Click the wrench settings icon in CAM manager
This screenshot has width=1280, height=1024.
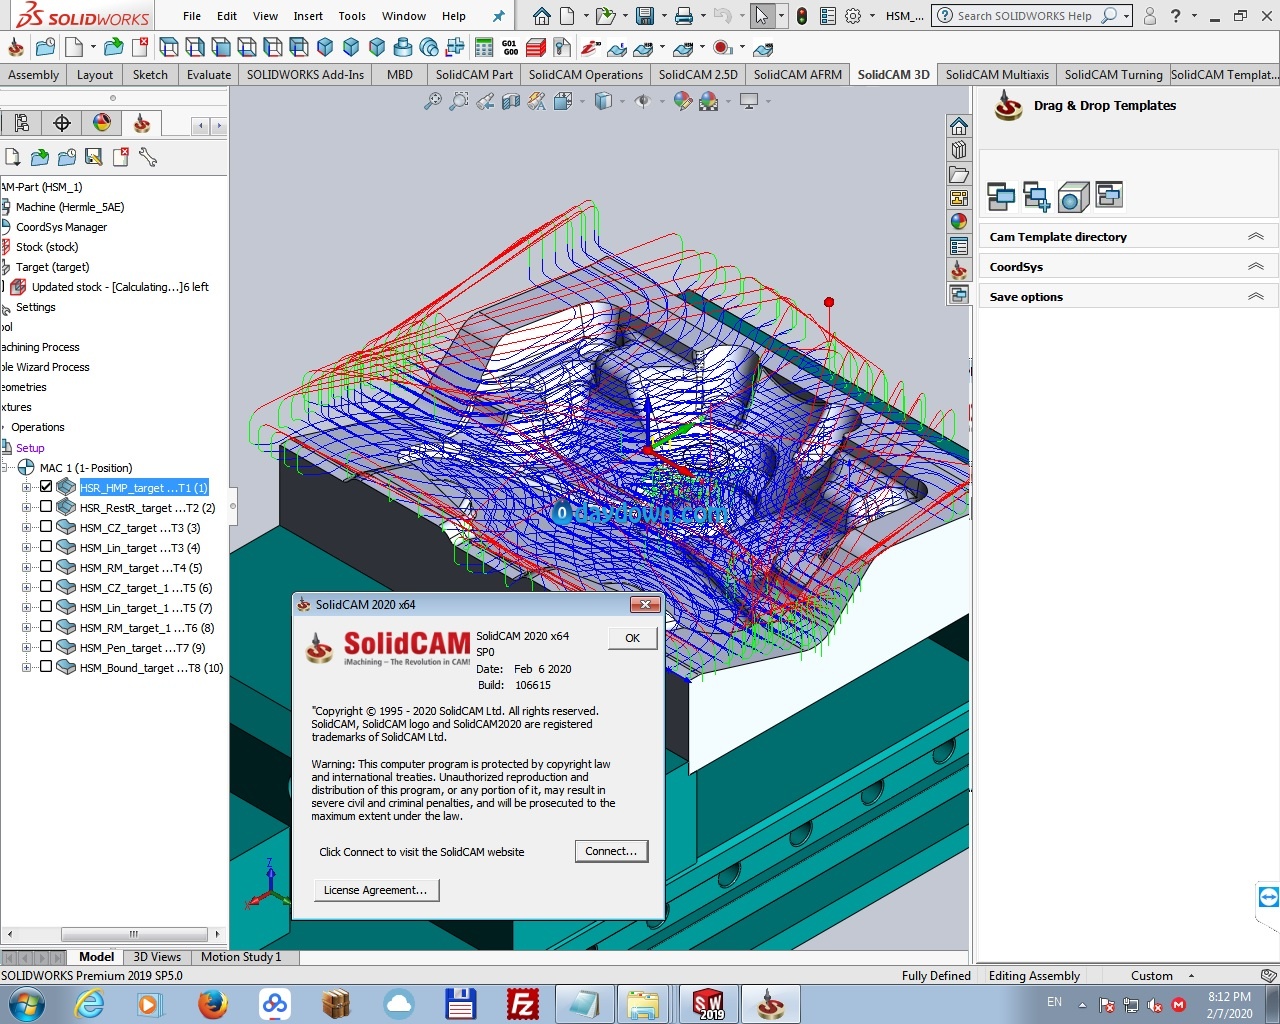(148, 157)
